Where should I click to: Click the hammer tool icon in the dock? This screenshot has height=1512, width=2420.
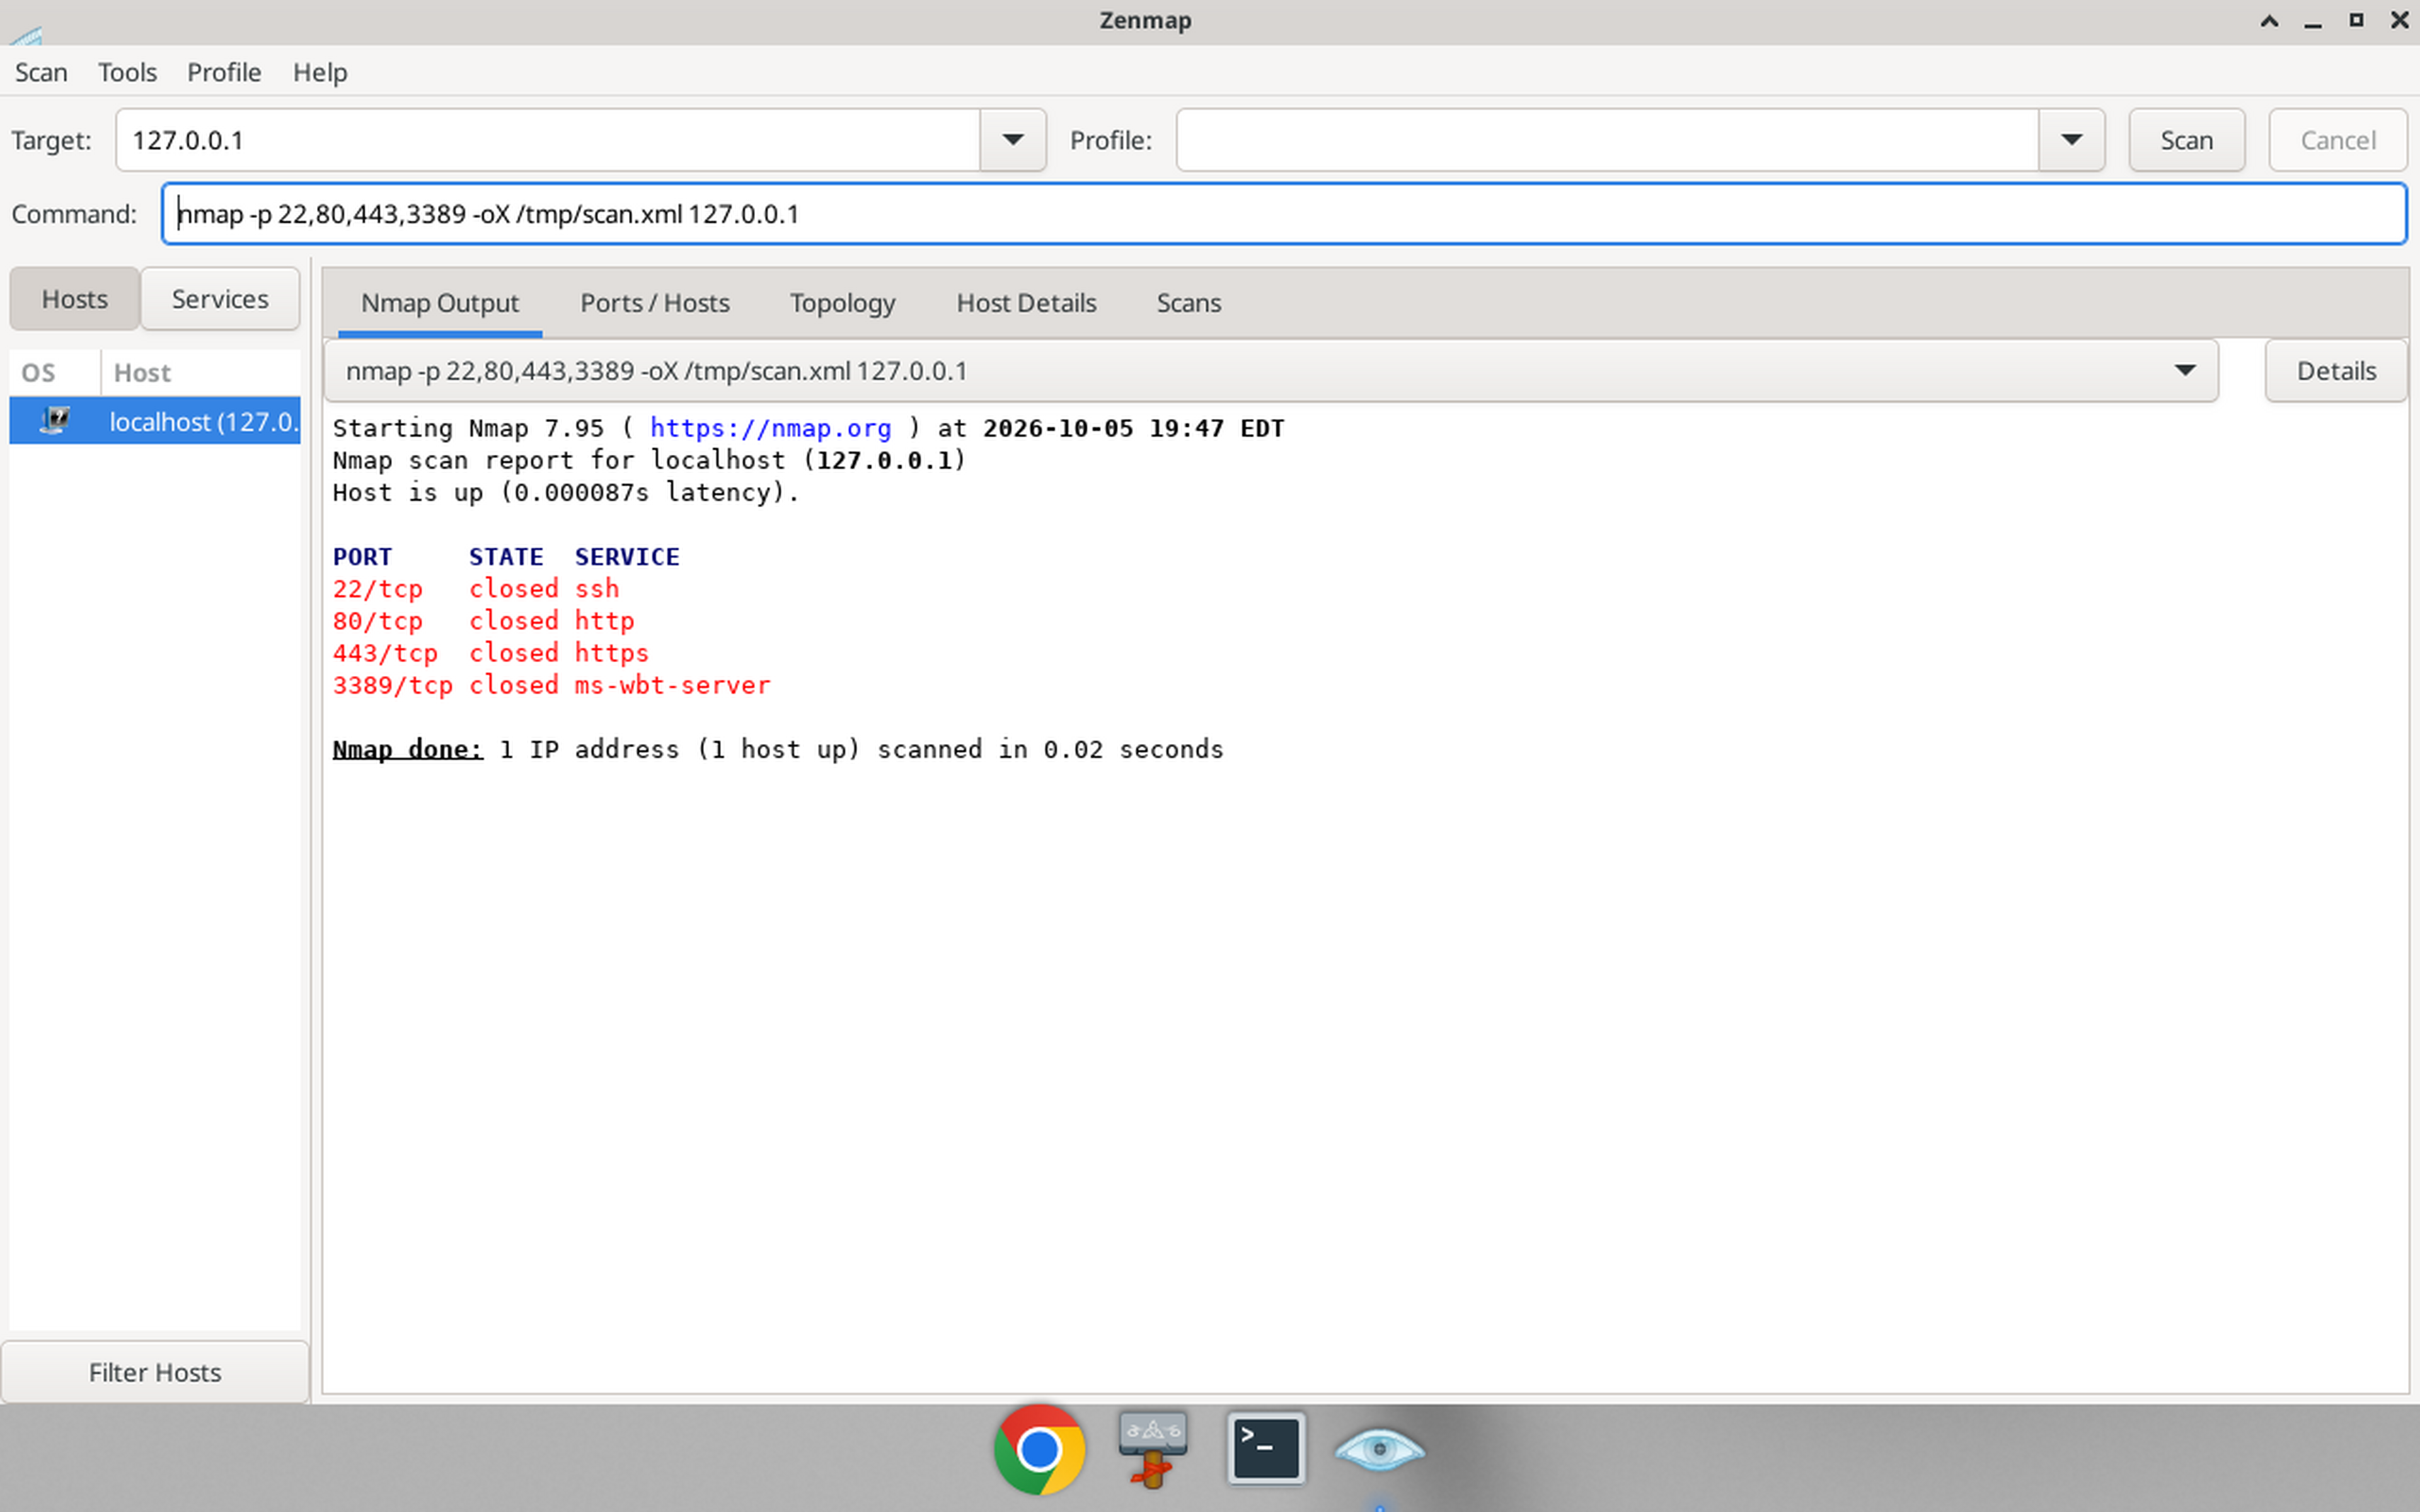pos(1153,1449)
